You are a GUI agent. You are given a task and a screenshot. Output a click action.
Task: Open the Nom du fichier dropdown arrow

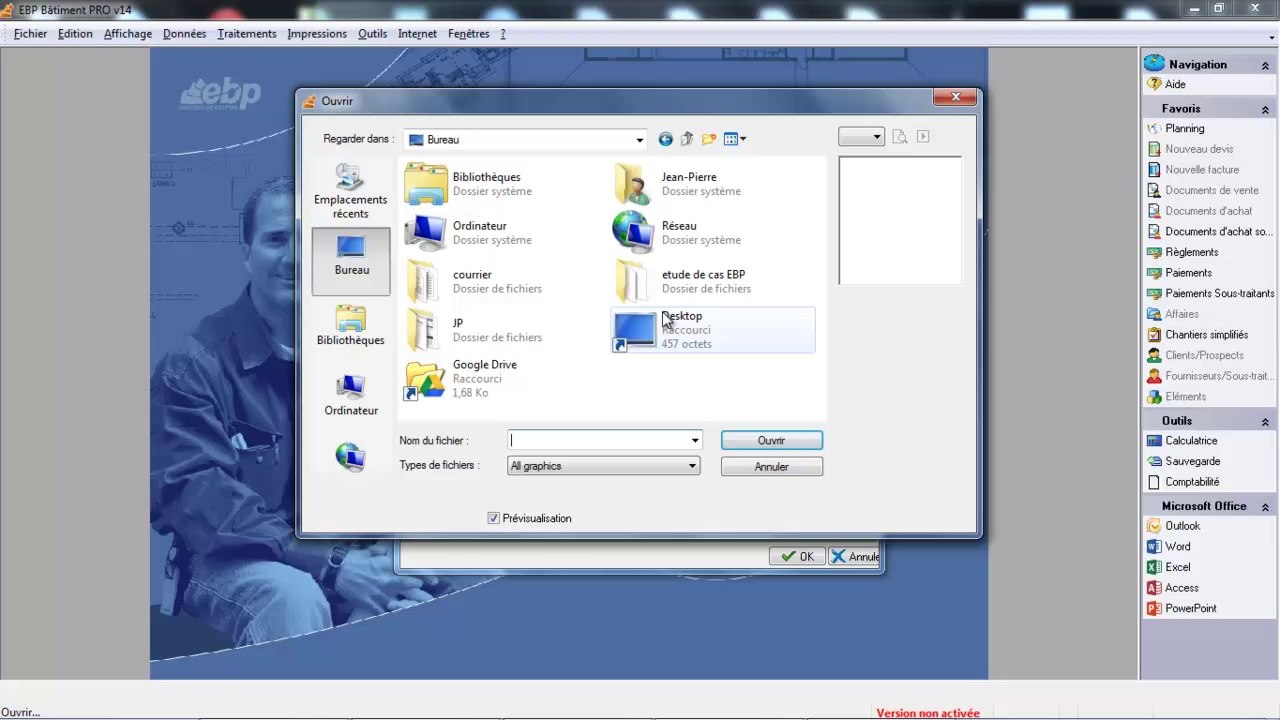click(694, 441)
